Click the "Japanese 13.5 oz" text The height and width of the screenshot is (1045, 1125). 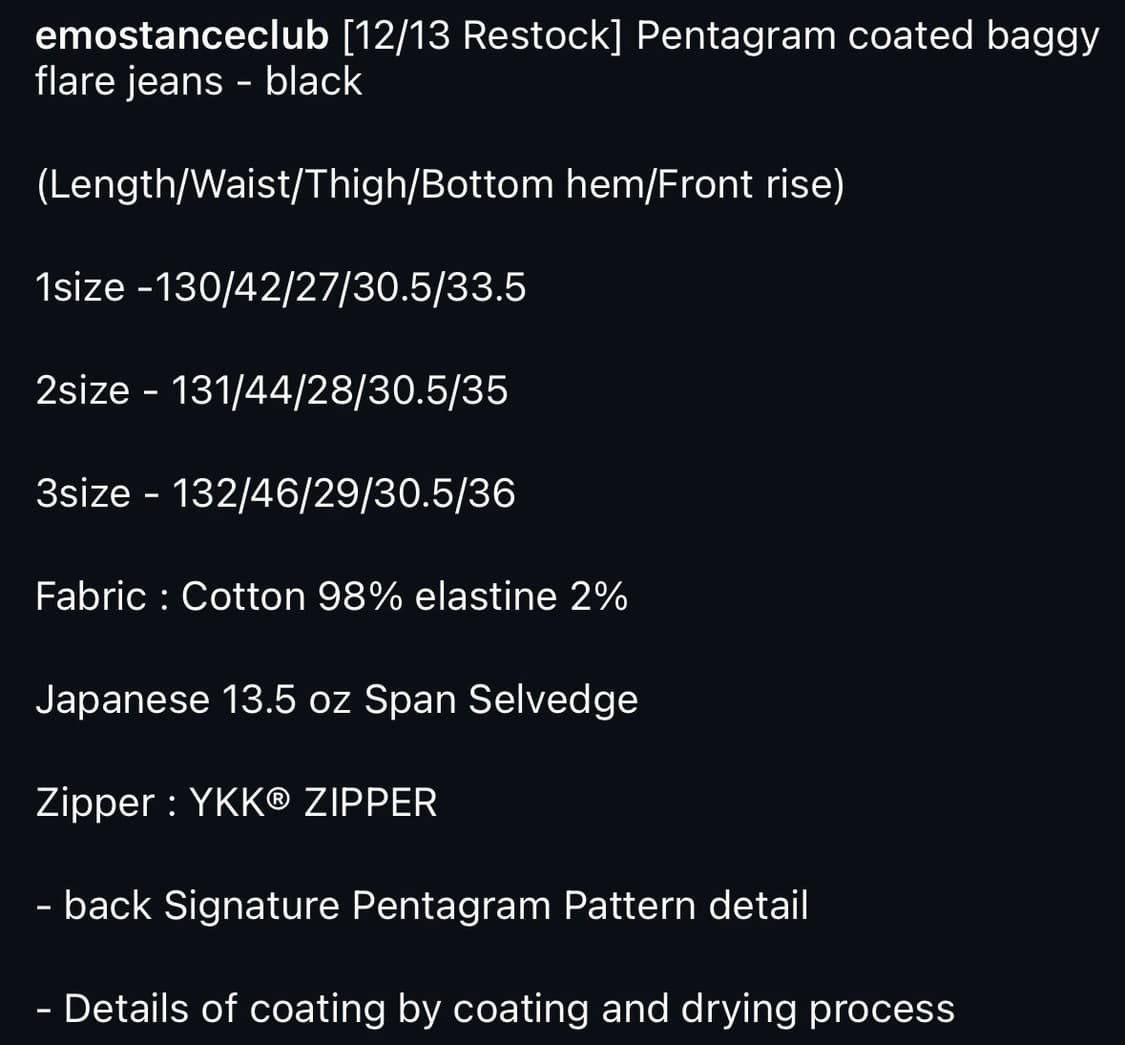pyautogui.click(x=193, y=700)
